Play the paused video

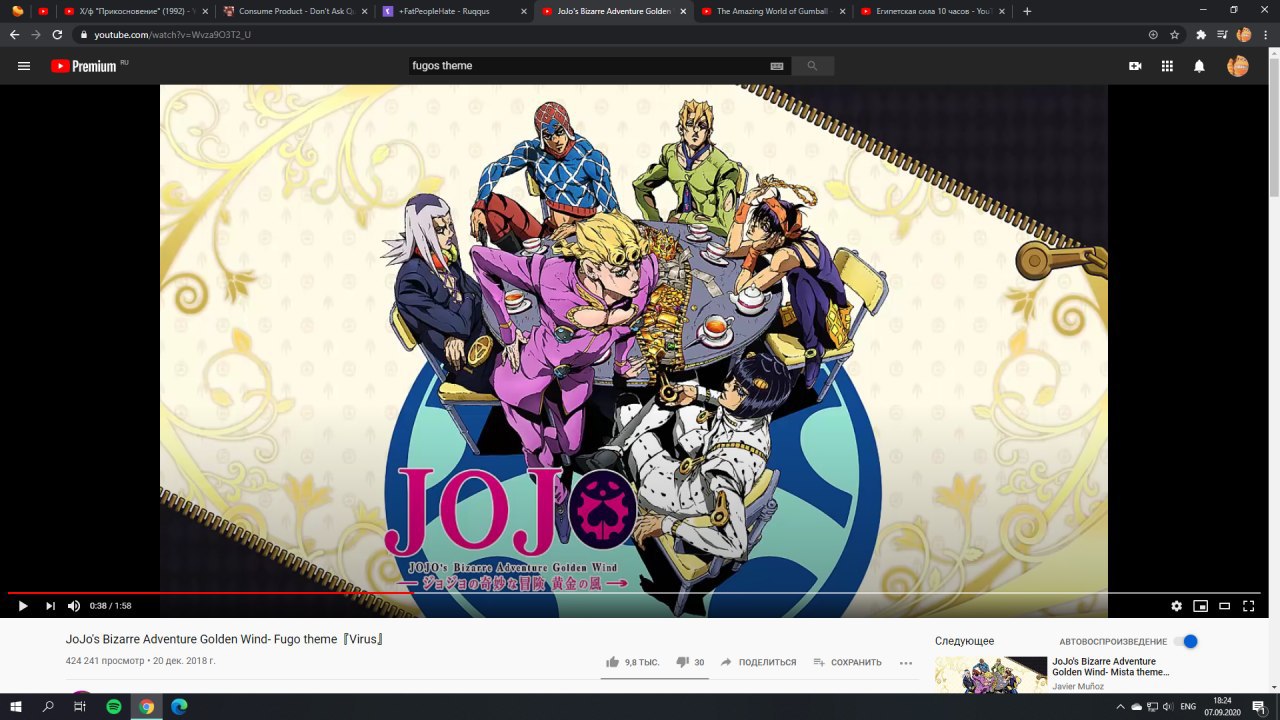(22, 606)
